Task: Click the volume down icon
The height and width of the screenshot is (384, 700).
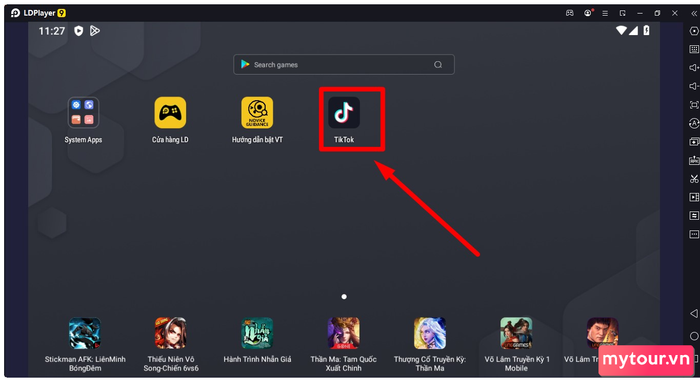Action: point(694,86)
